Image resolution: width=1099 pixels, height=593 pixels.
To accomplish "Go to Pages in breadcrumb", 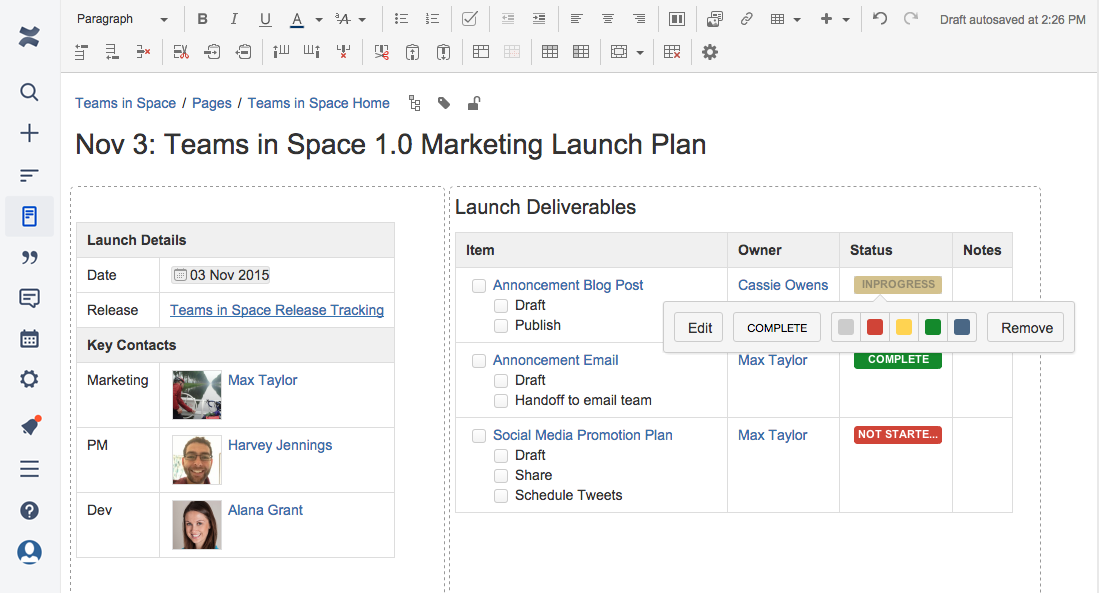I will [x=212, y=103].
